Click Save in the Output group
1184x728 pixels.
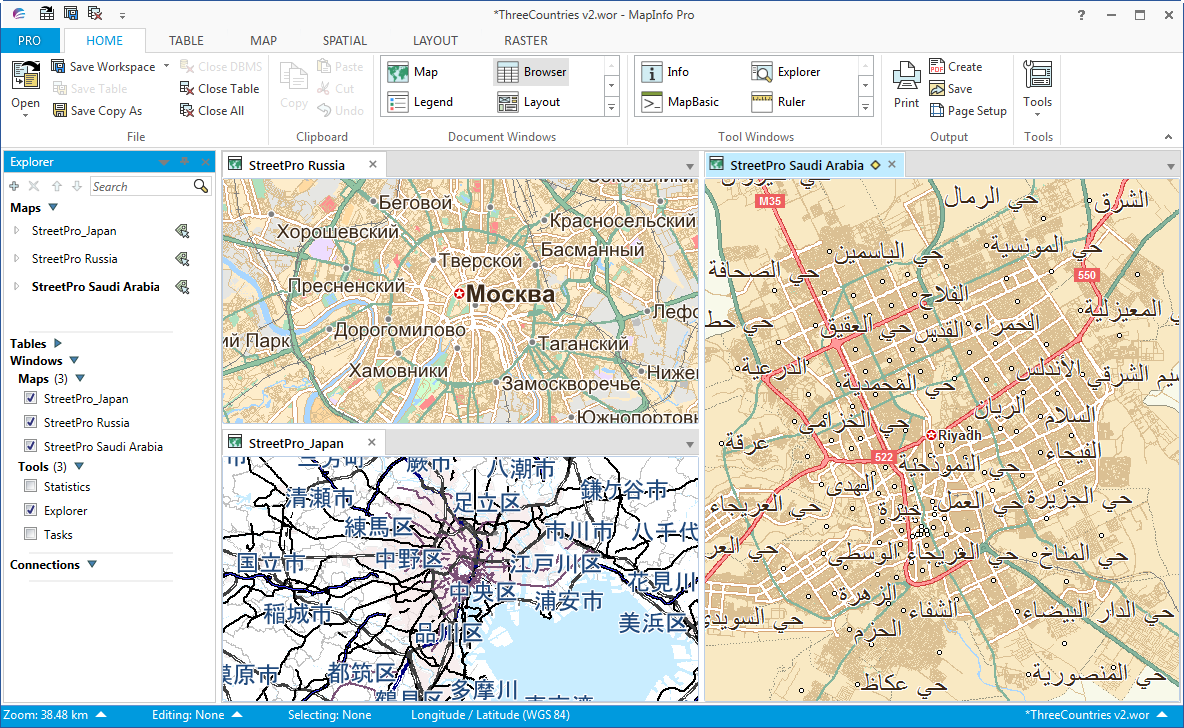tap(951, 88)
